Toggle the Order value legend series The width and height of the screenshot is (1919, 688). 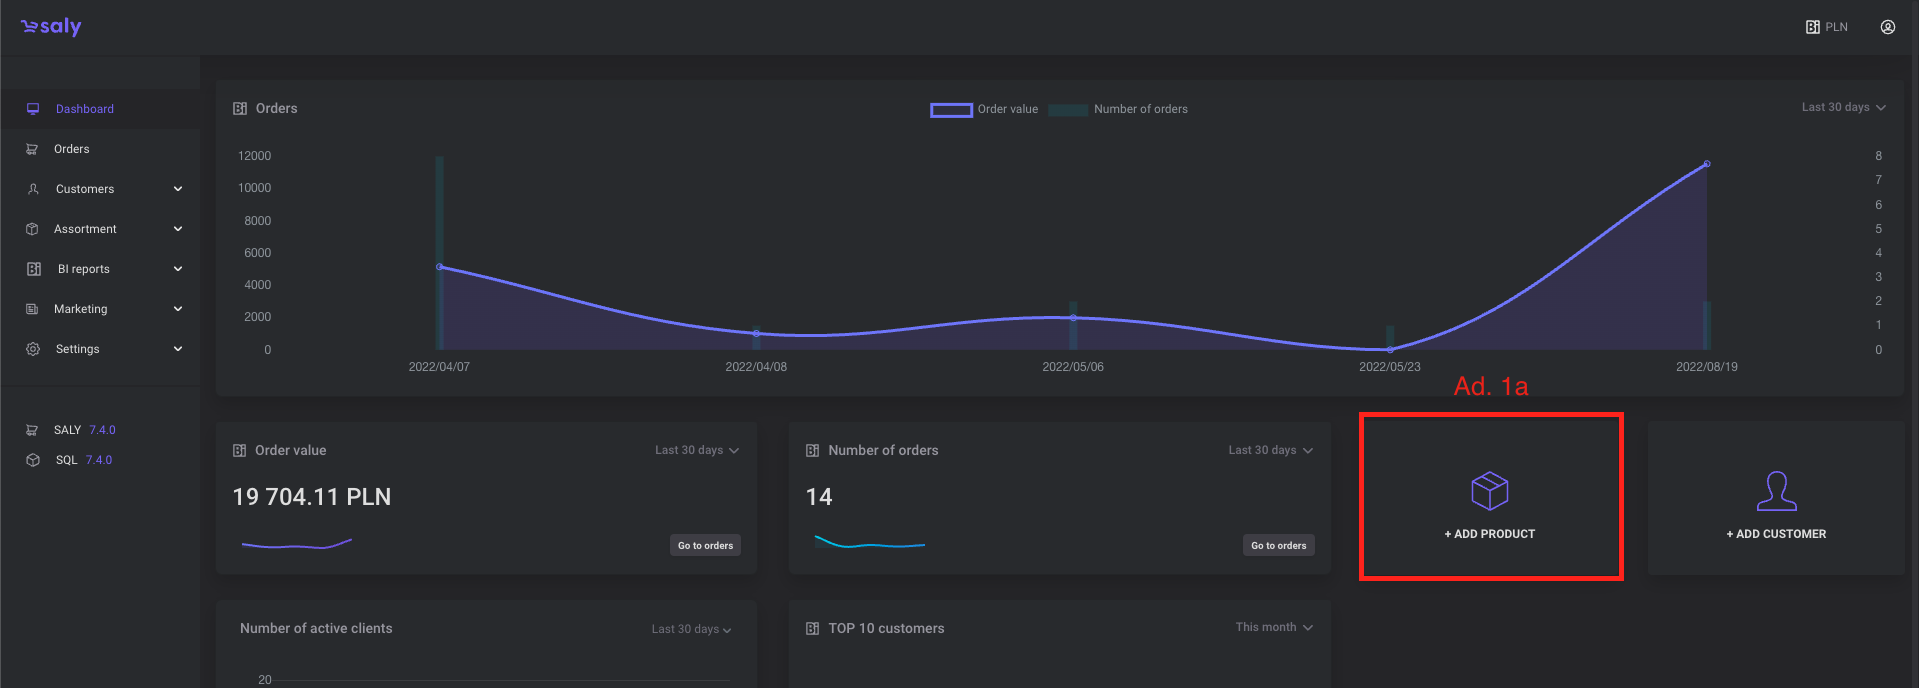(x=984, y=109)
